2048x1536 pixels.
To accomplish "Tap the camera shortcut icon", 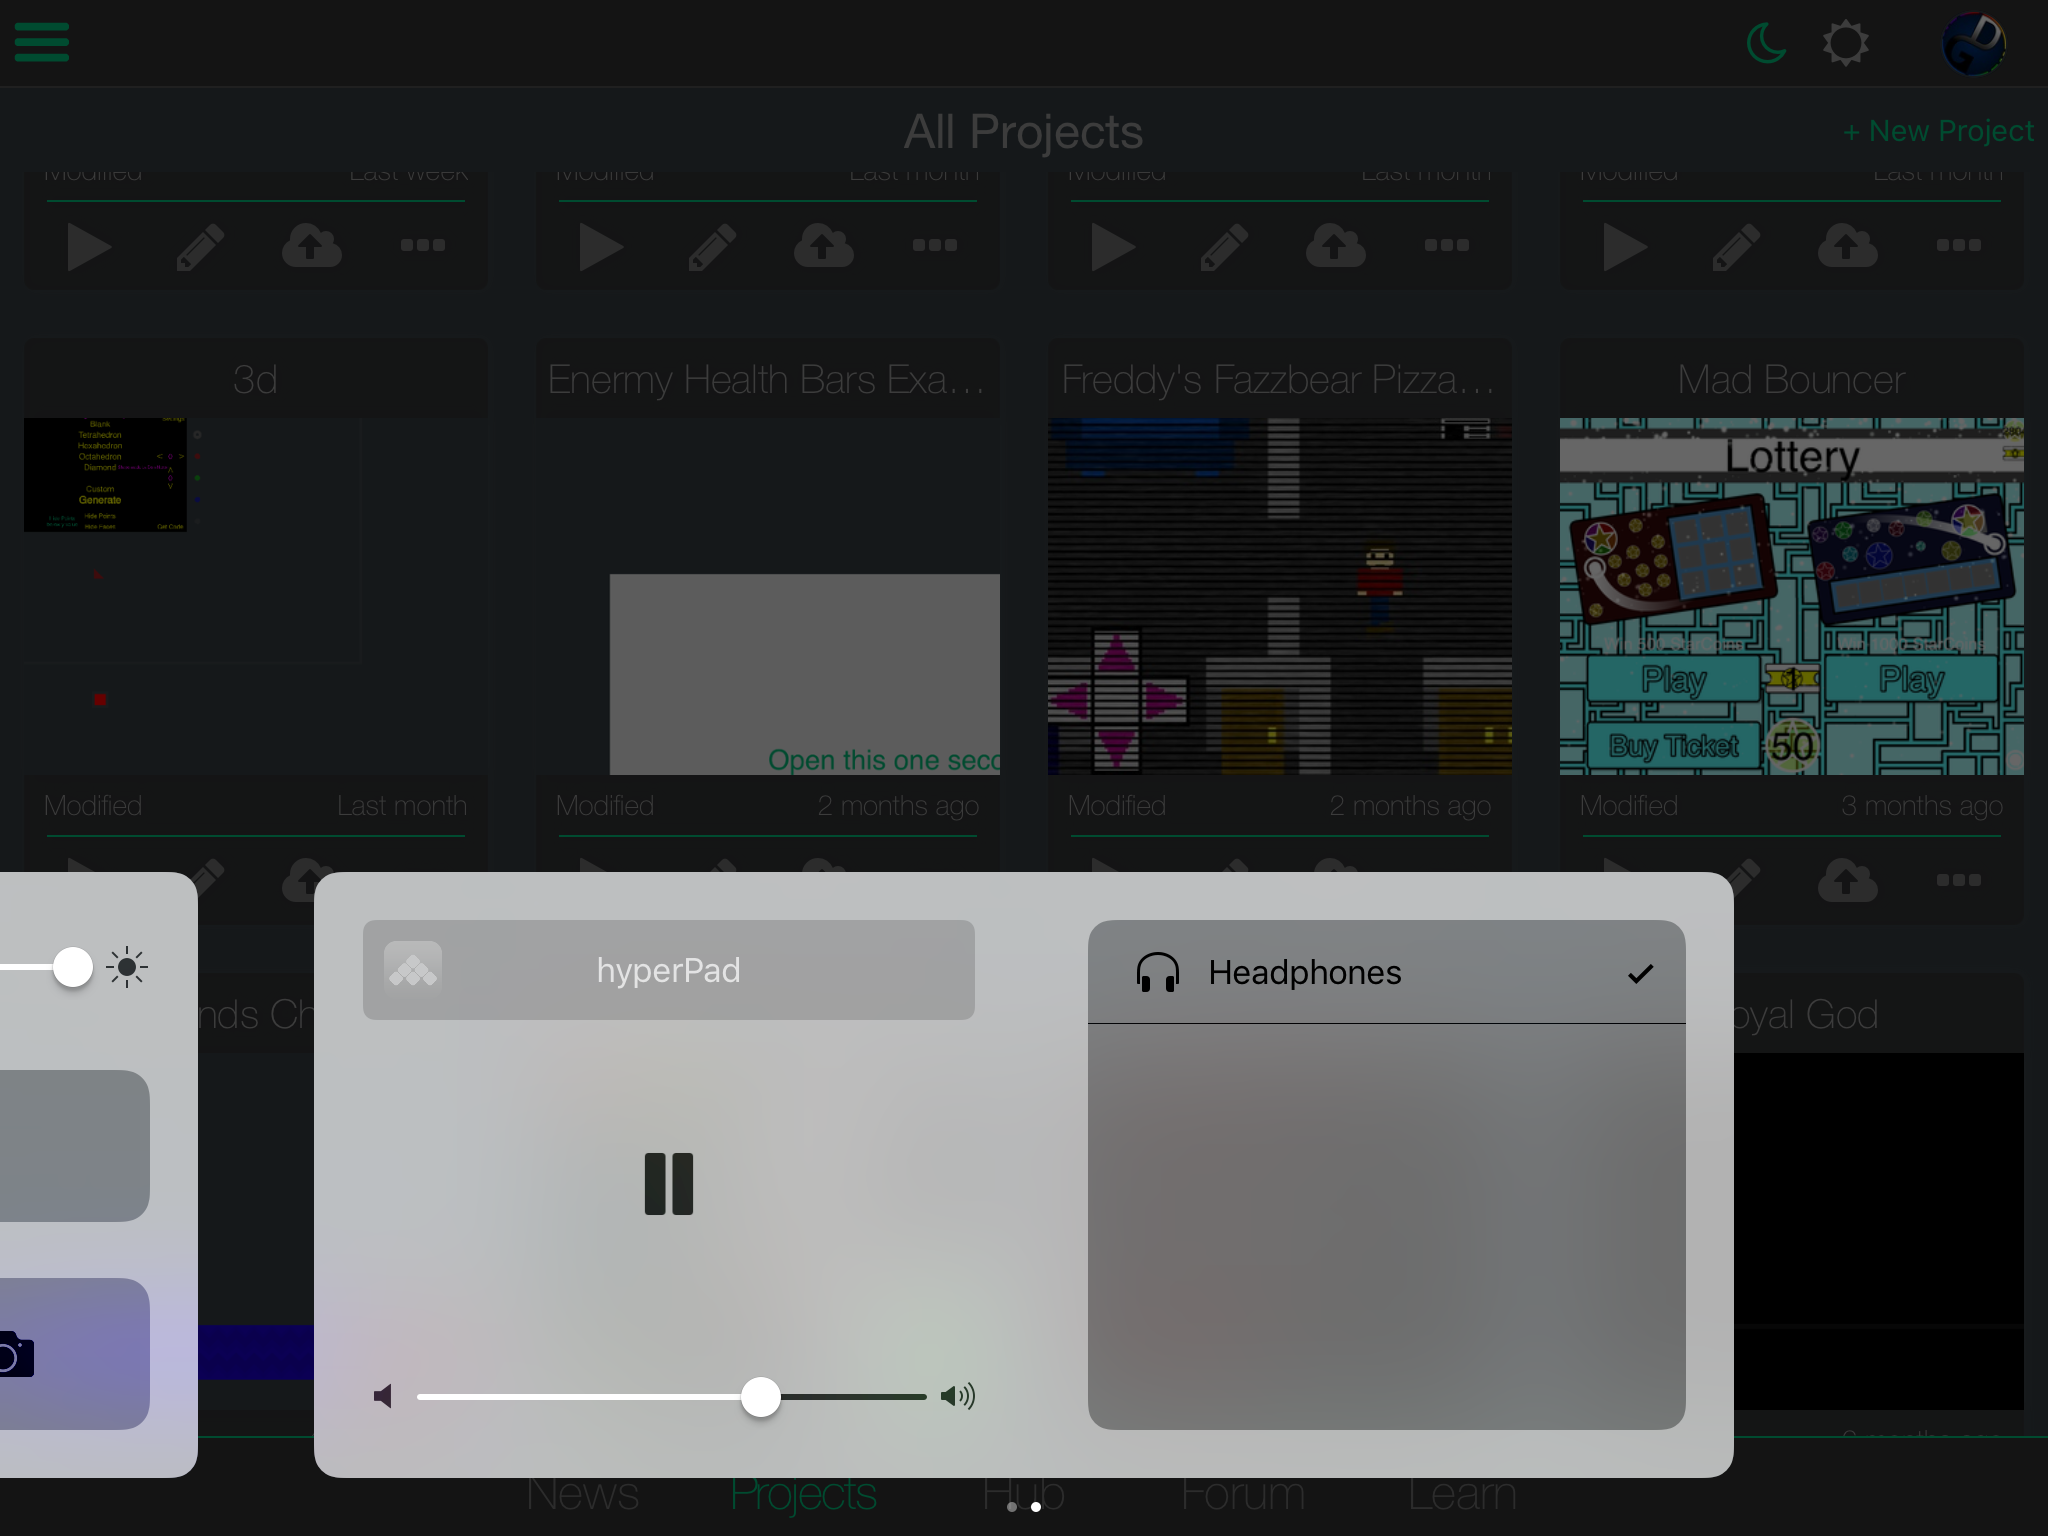I will coord(15,1355).
